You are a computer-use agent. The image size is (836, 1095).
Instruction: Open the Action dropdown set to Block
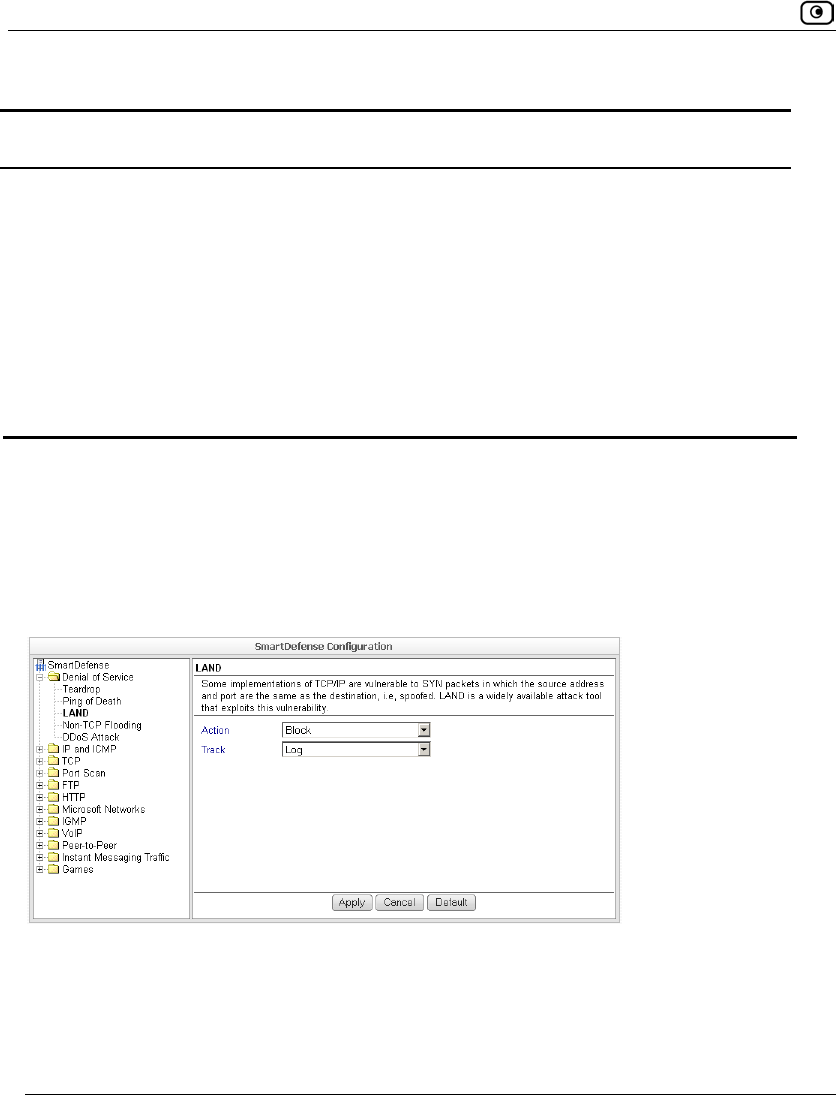(x=356, y=730)
